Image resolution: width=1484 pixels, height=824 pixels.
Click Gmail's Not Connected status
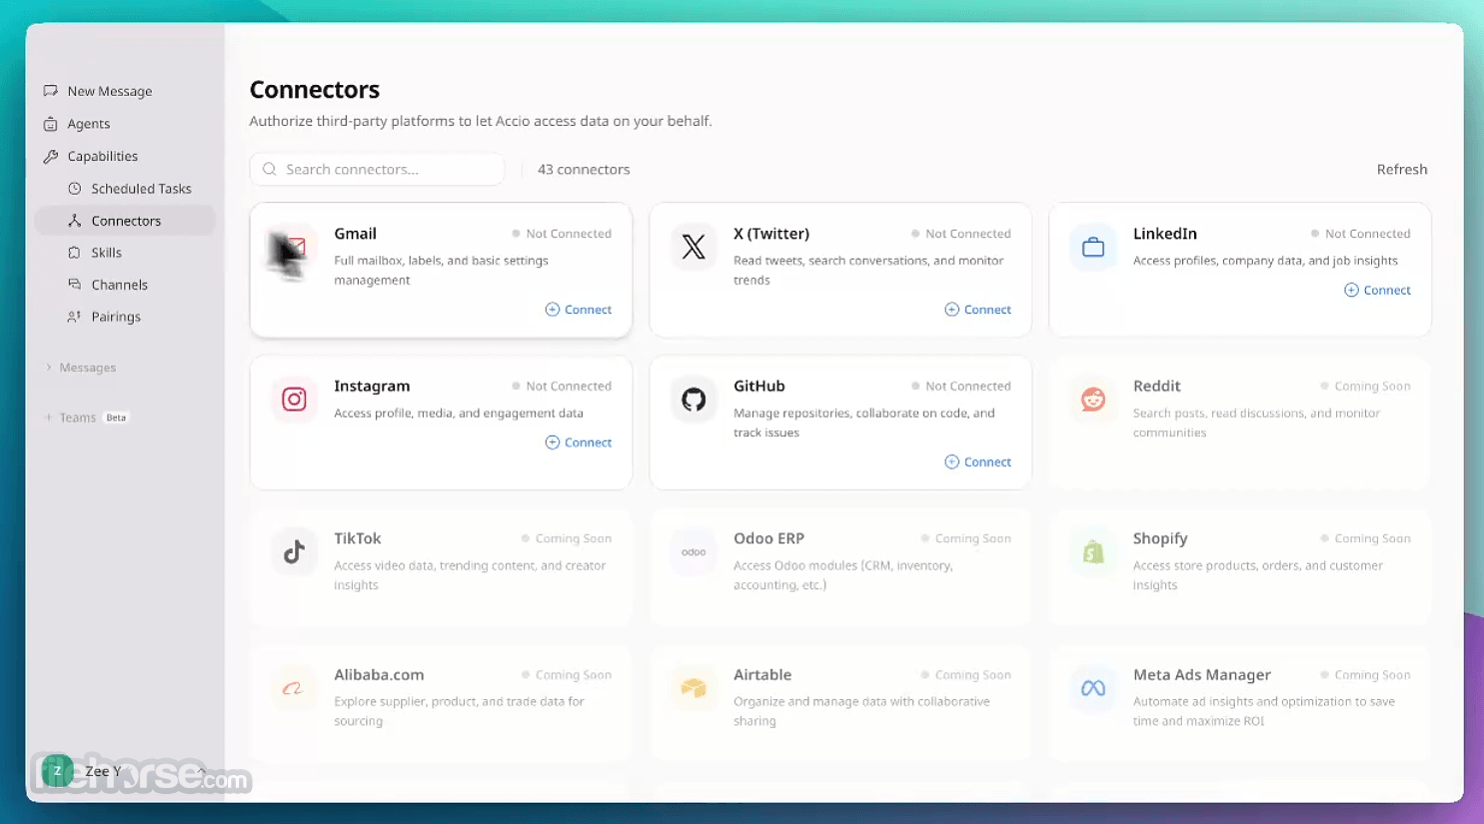561,234
